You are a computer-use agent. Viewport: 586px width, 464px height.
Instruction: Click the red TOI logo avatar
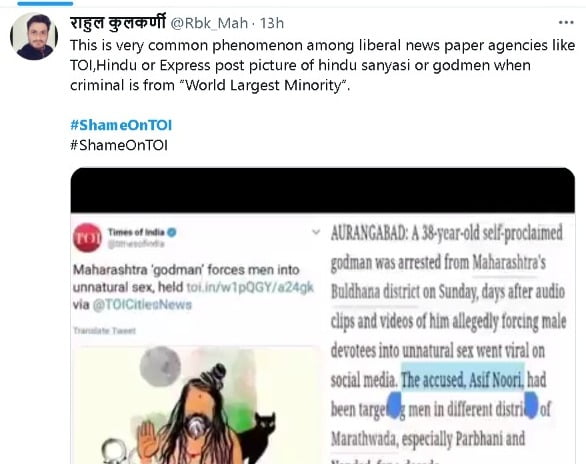click(87, 238)
